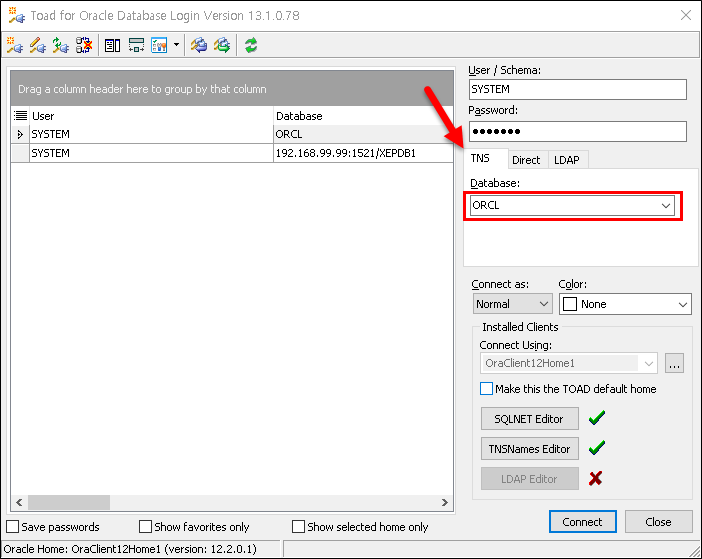The image size is (702, 559).
Task: Click the green refresh arrows icon
Action: click(251, 45)
